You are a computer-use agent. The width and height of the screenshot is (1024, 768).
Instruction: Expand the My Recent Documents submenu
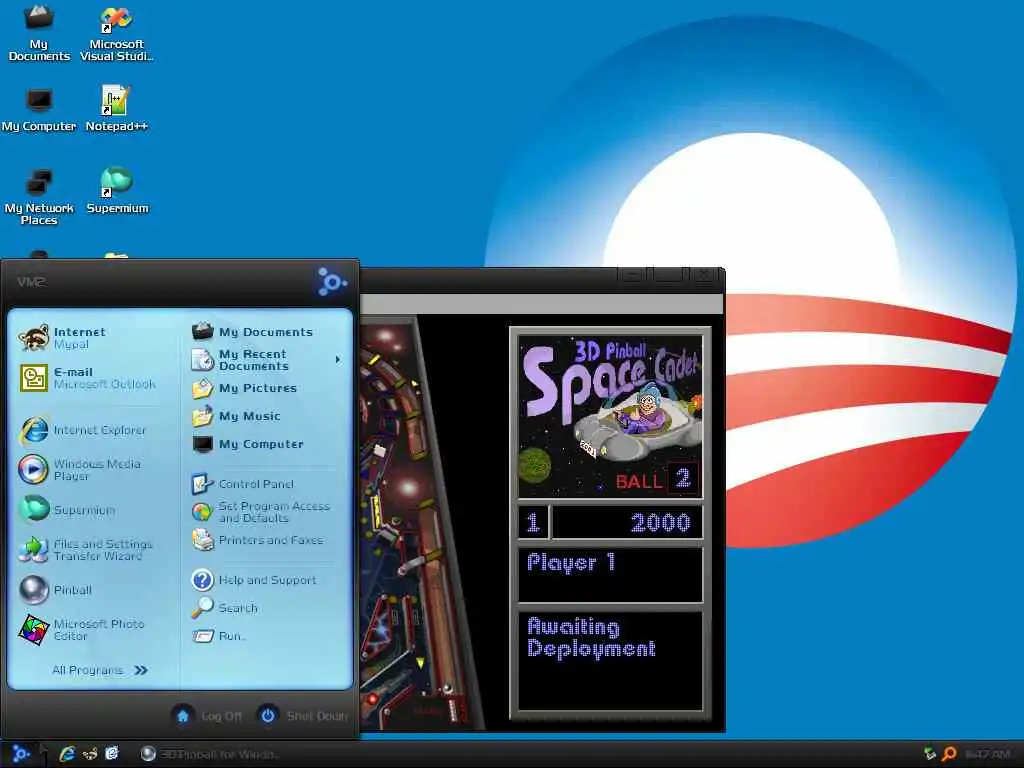tap(264, 360)
